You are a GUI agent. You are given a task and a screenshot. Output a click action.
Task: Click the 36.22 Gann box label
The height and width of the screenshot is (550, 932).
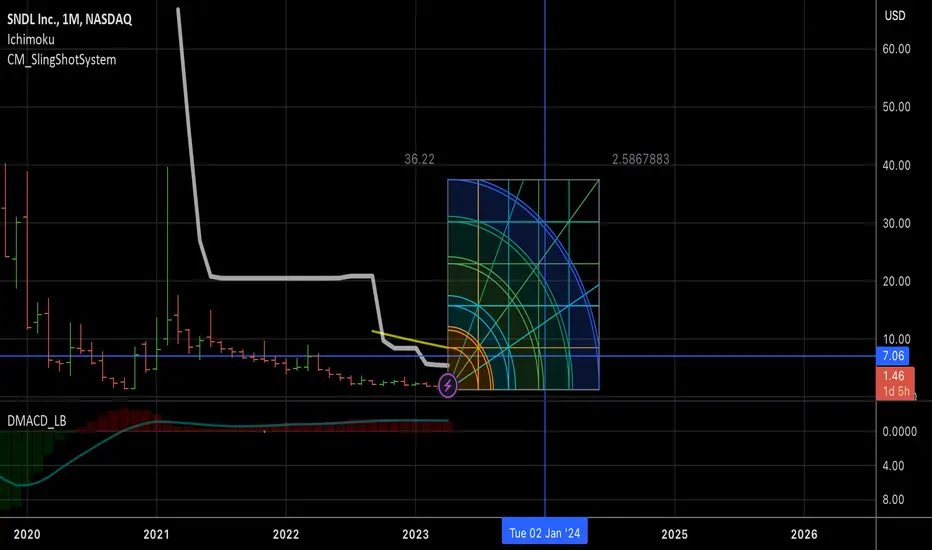pos(420,159)
